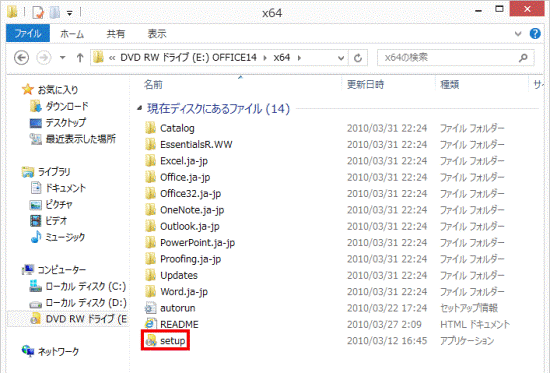Open the autorun setup information file
The height and width of the screenshot is (373, 550).
(170, 308)
